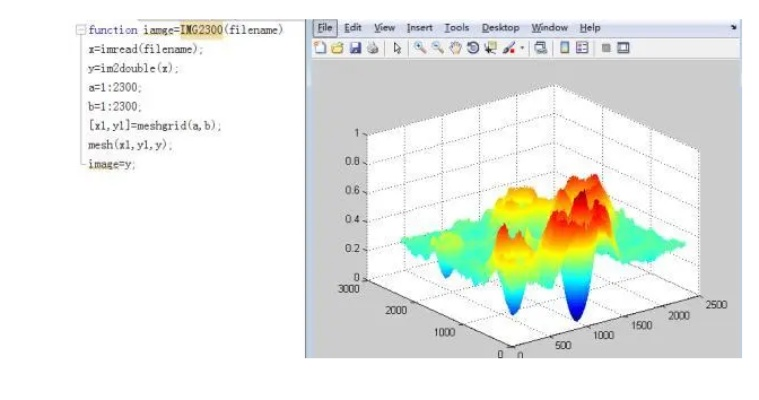Toggle the Insert Colorbar button
Viewport: 759px width, 400px height.
(563, 48)
